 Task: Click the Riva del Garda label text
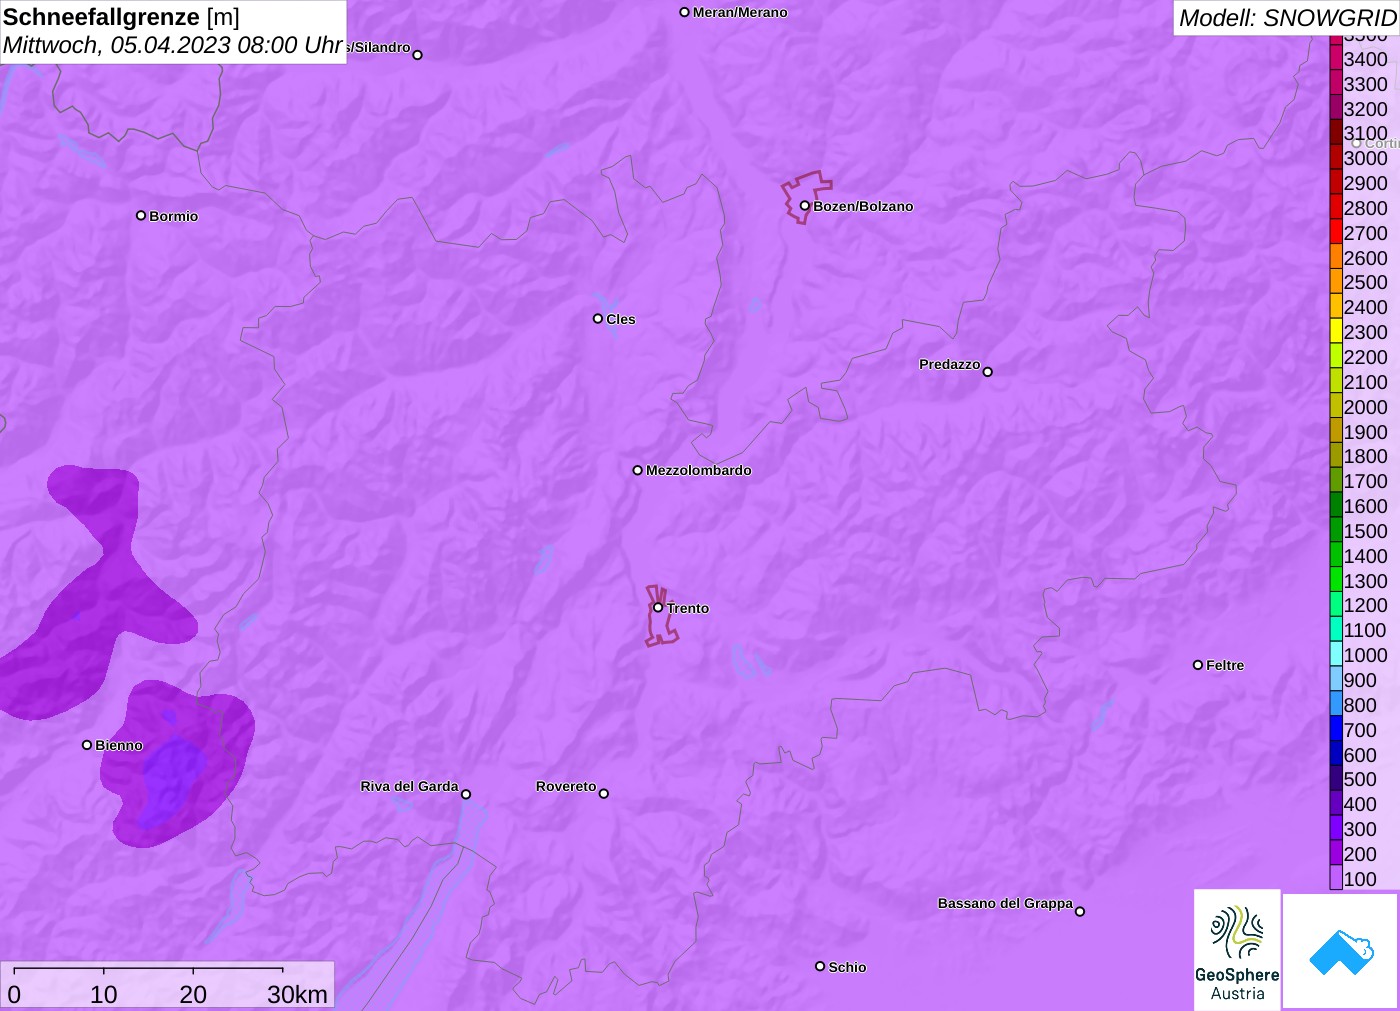409,786
